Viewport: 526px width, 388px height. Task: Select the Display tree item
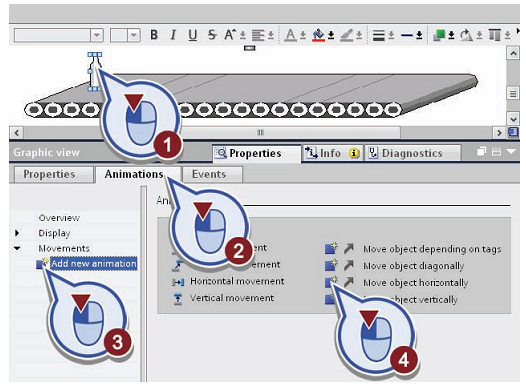54,233
